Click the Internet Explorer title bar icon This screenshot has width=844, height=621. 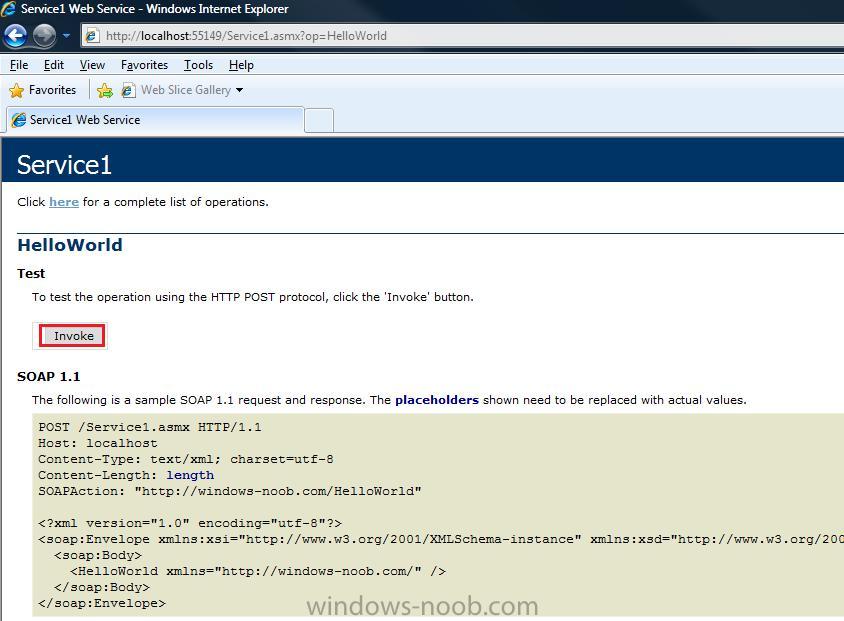coord(9,9)
